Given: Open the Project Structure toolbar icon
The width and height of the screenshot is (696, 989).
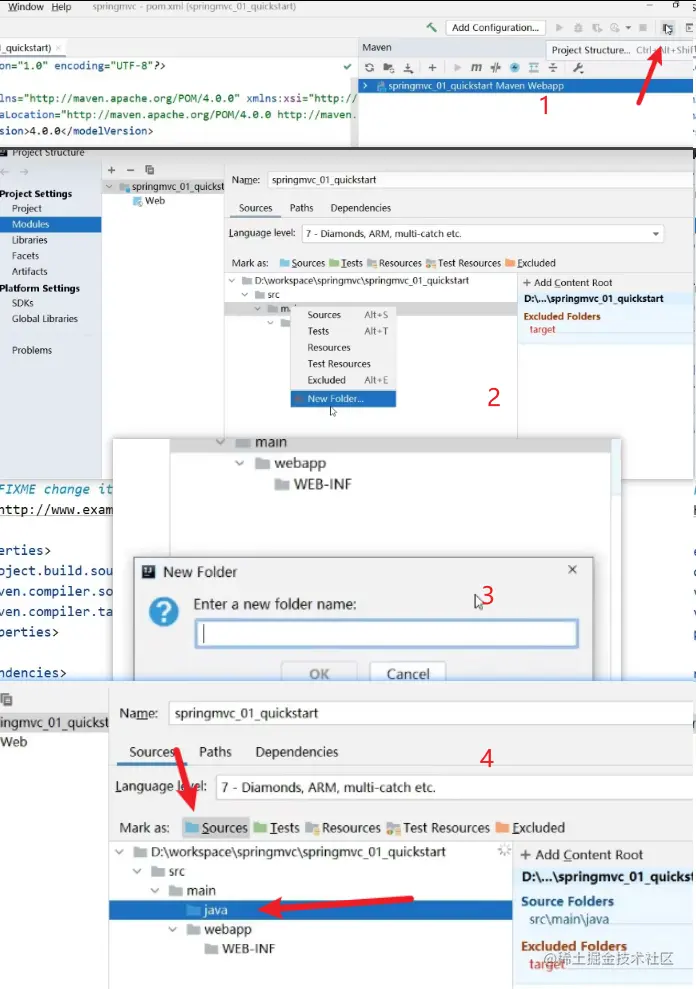Looking at the screenshot, I should pos(667,28).
